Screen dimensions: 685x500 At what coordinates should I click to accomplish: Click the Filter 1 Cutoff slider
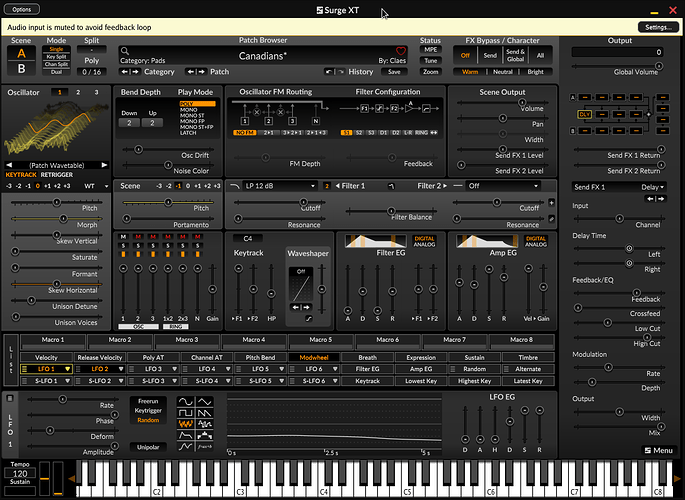coord(280,203)
